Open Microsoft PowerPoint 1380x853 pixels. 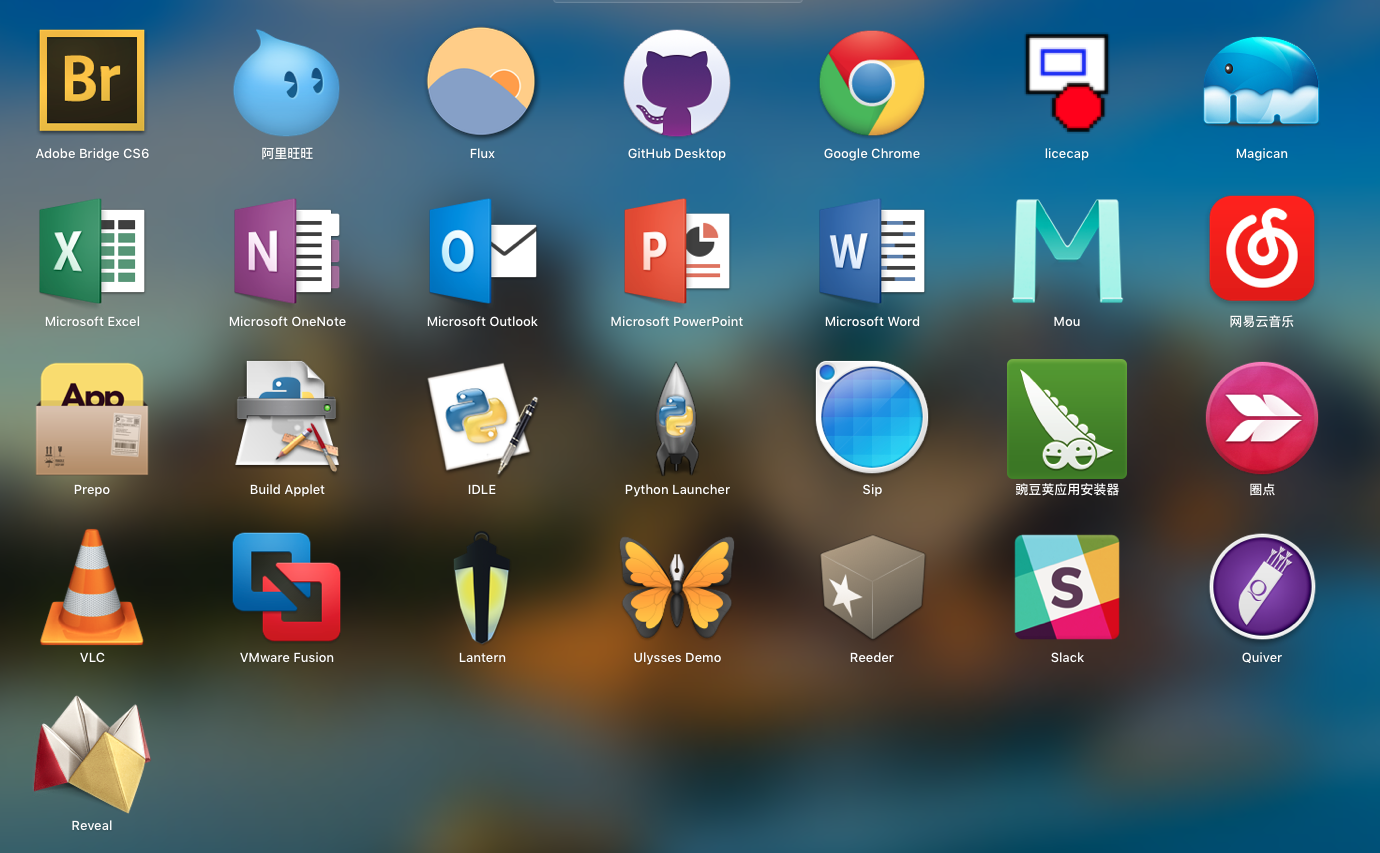click(677, 250)
